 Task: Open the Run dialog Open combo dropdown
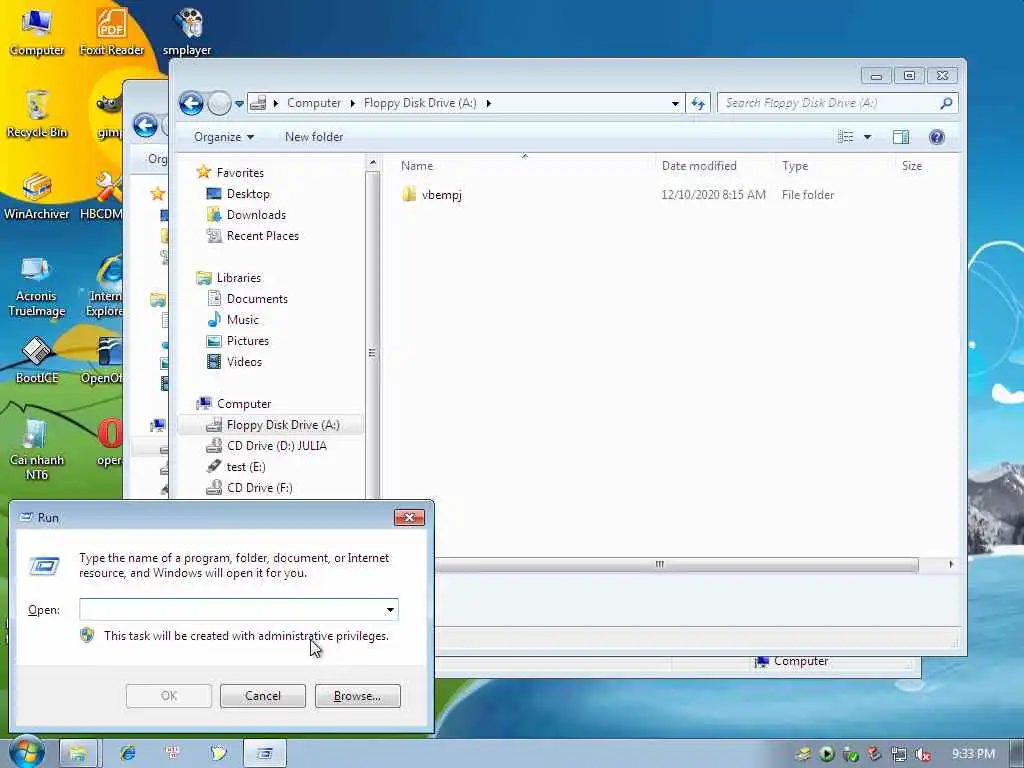pos(390,610)
